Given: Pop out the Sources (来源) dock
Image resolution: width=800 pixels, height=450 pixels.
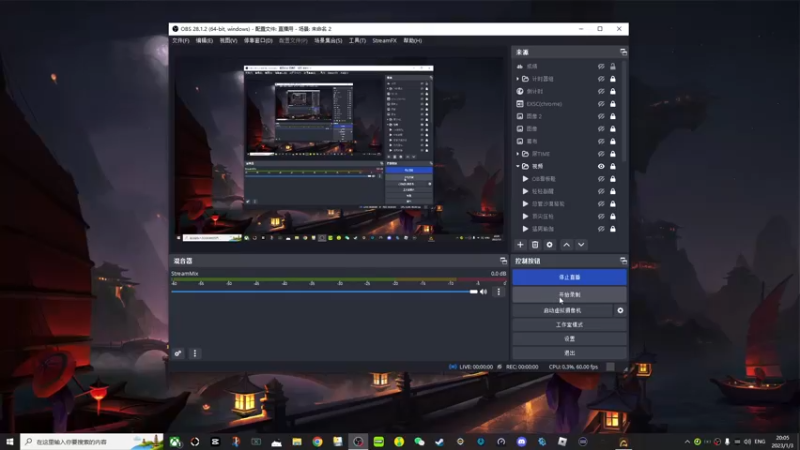Looking at the screenshot, I should 623,52.
